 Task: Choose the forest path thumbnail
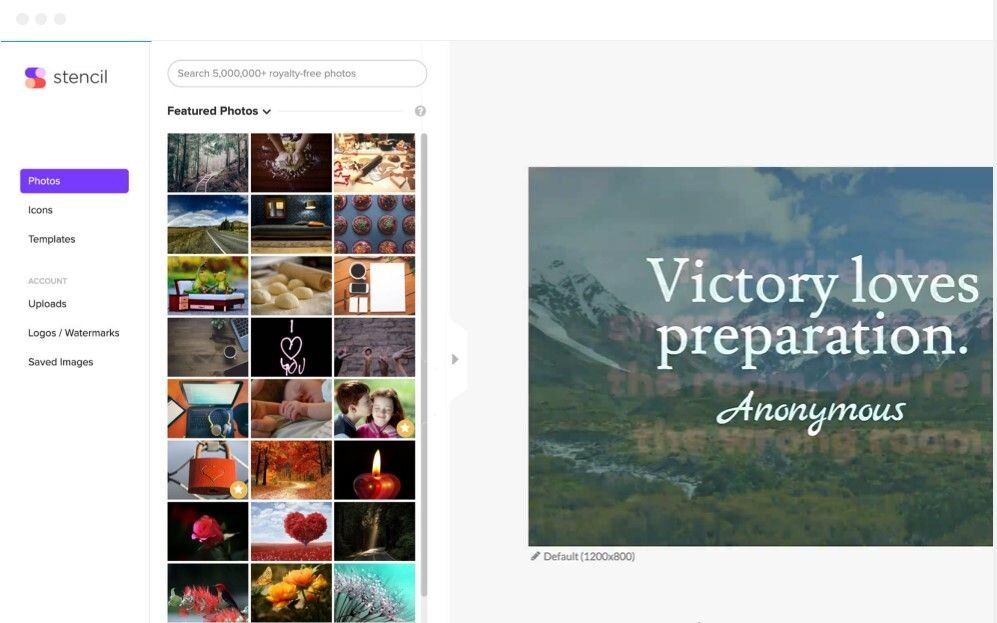tap(208, 163)
